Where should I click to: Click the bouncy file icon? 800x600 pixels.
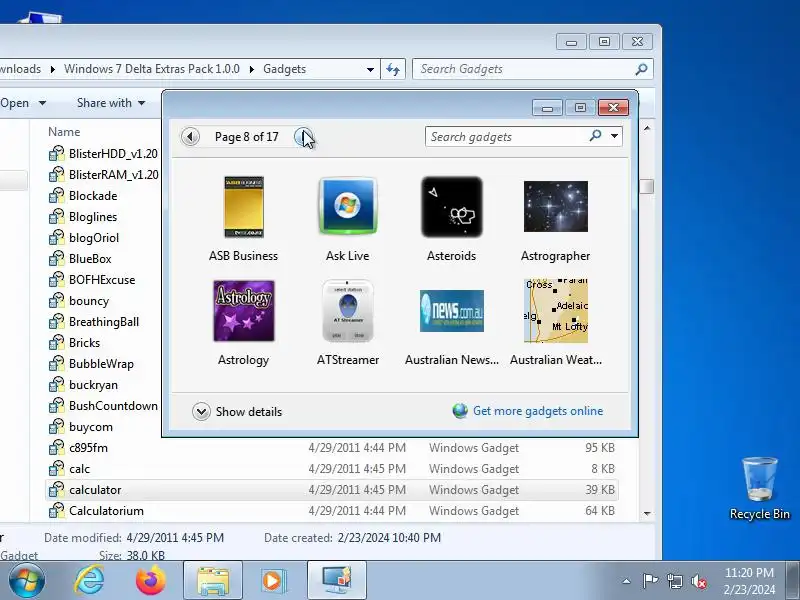tap(56, 301)
